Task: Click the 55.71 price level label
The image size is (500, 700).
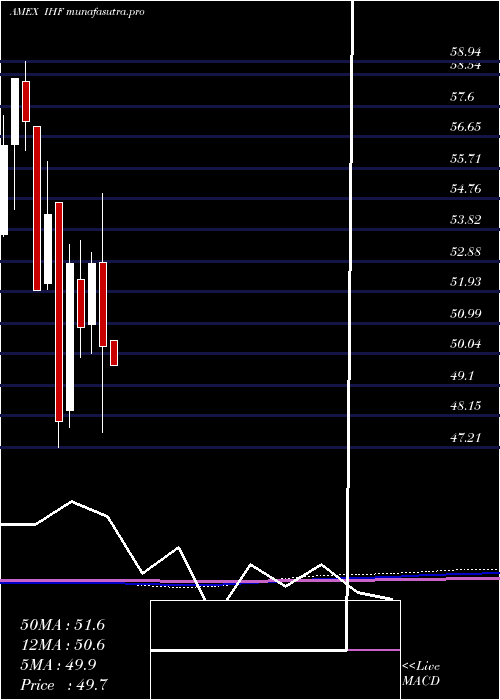Action: click(x=465, y=158)
